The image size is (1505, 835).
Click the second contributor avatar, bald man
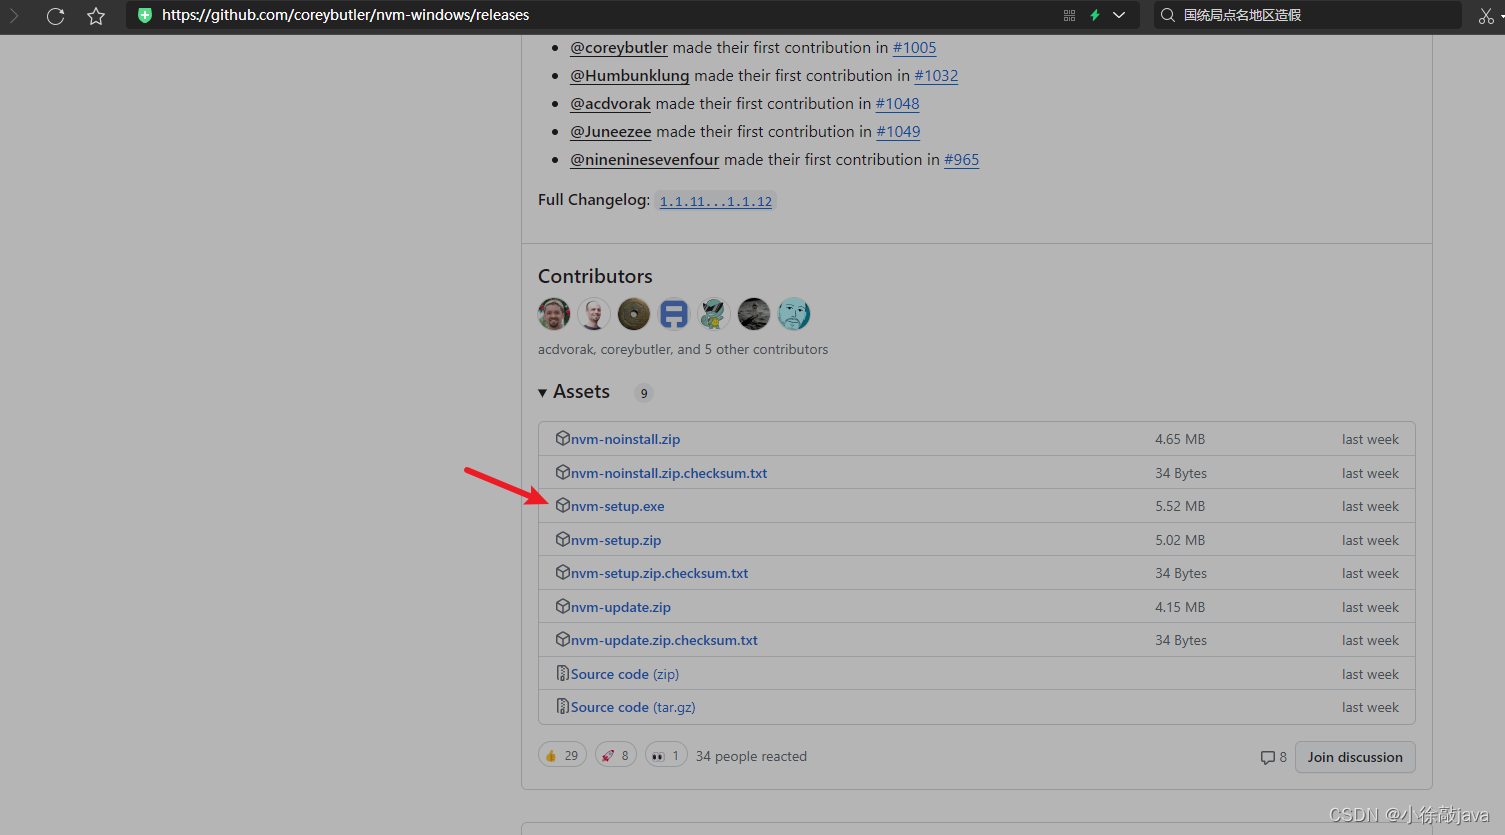tap(594, 314)
